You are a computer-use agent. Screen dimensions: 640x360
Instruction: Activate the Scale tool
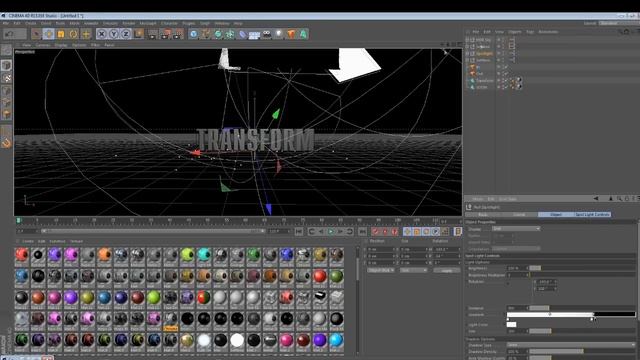point(61,34)
